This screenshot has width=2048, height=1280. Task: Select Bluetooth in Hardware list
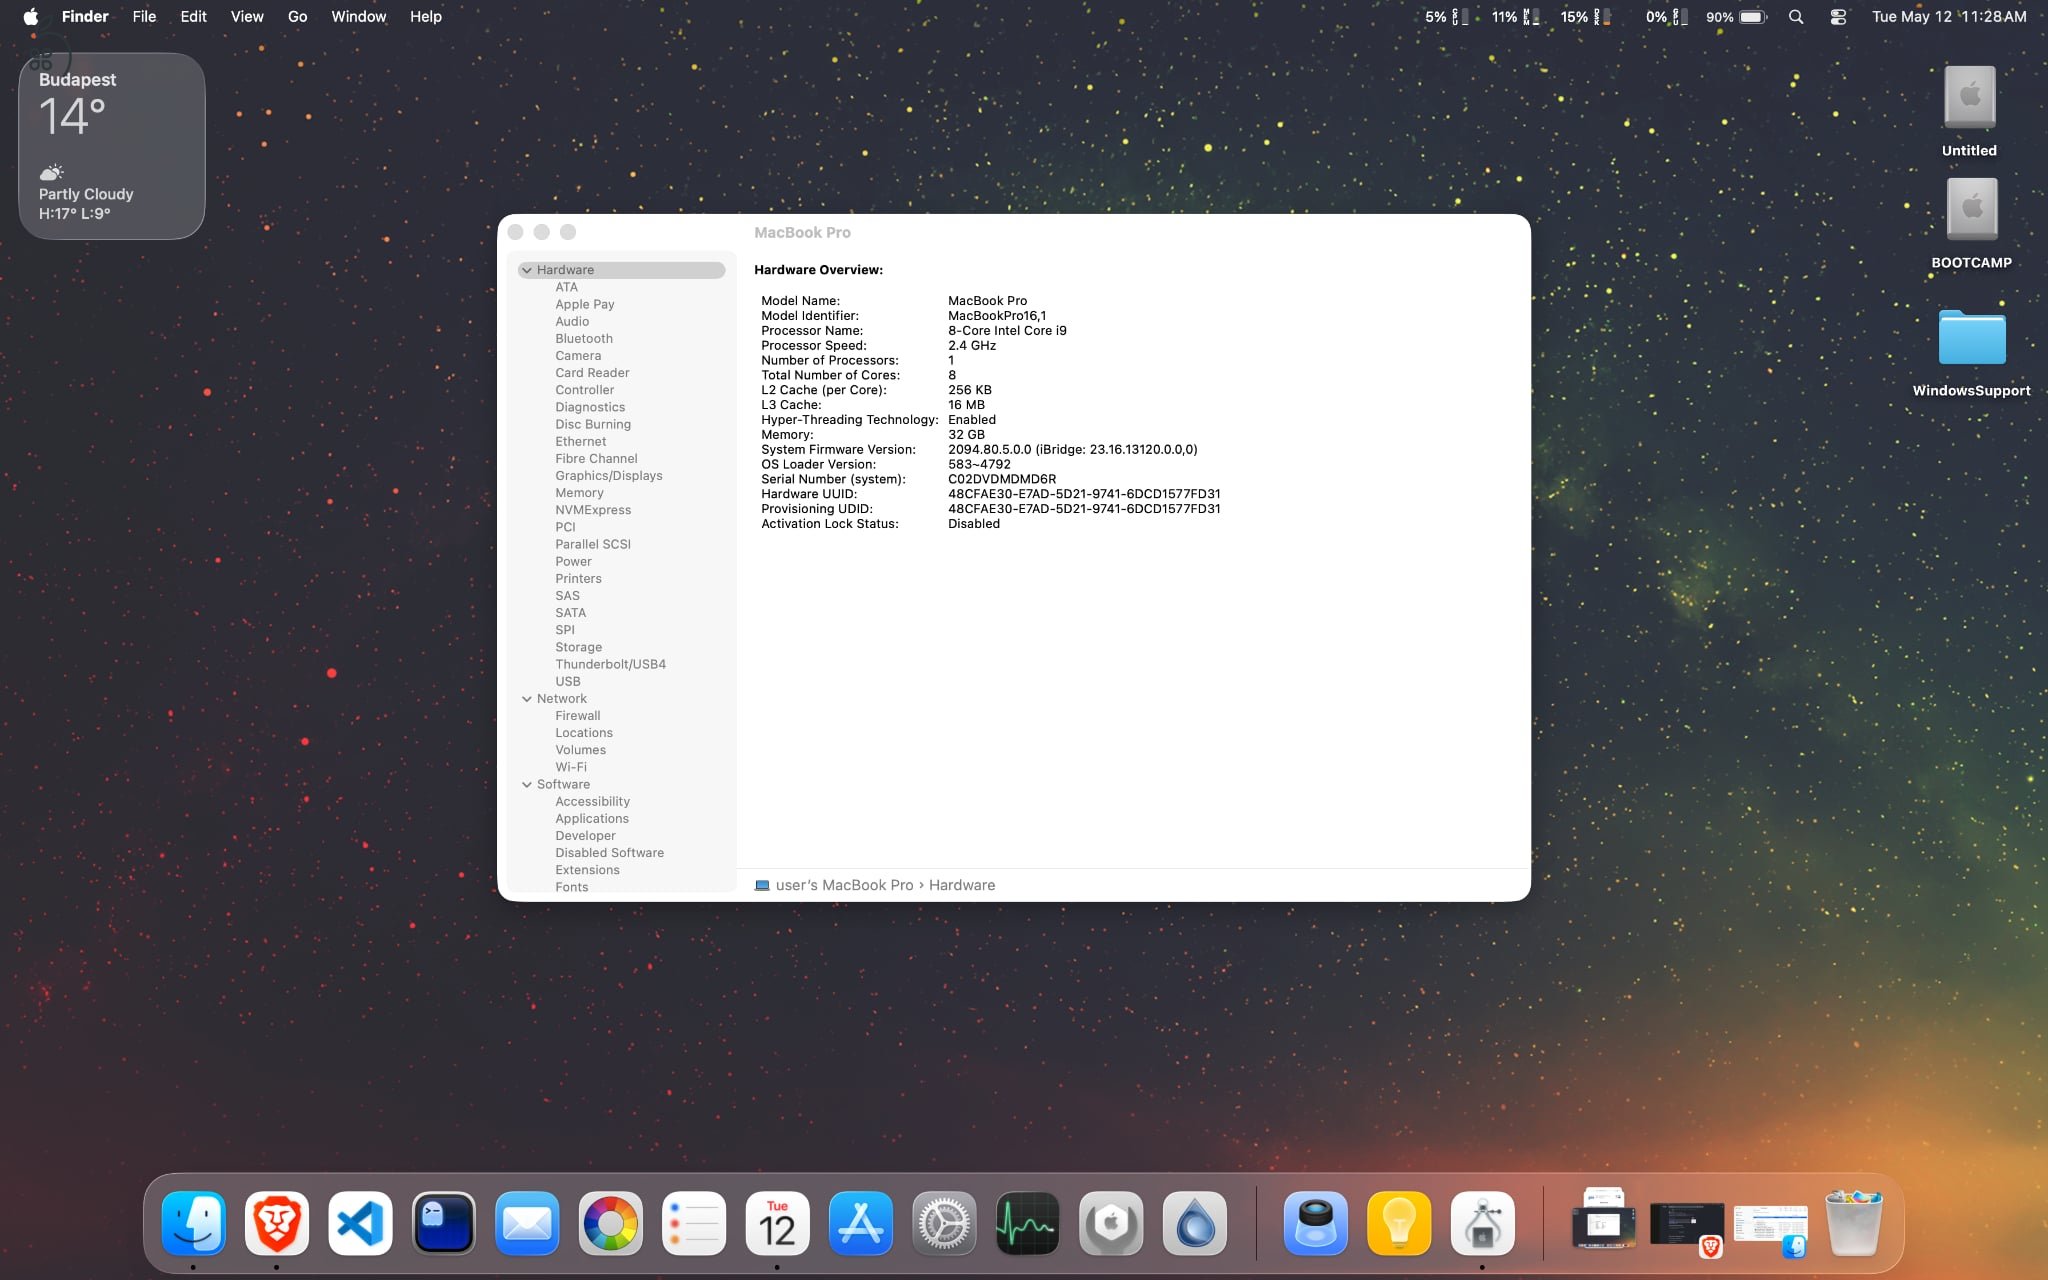(584, 339)
